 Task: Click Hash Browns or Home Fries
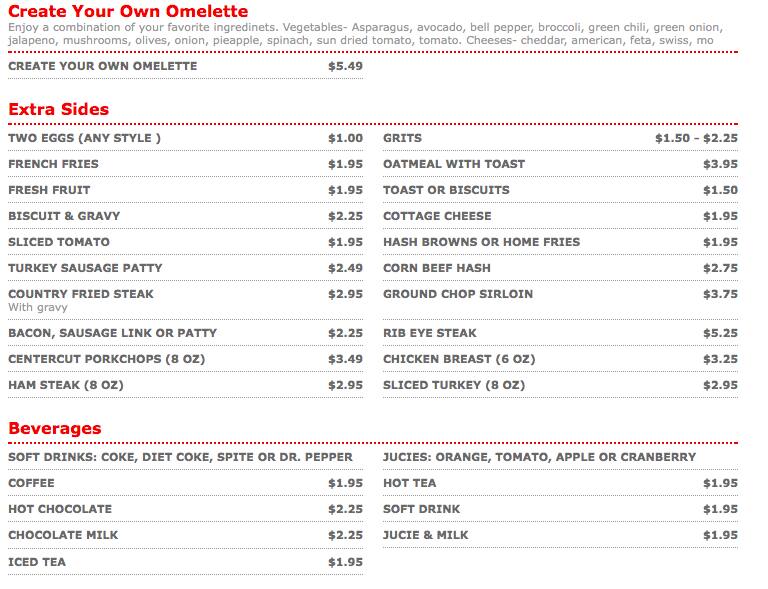[x=481, y=242]
